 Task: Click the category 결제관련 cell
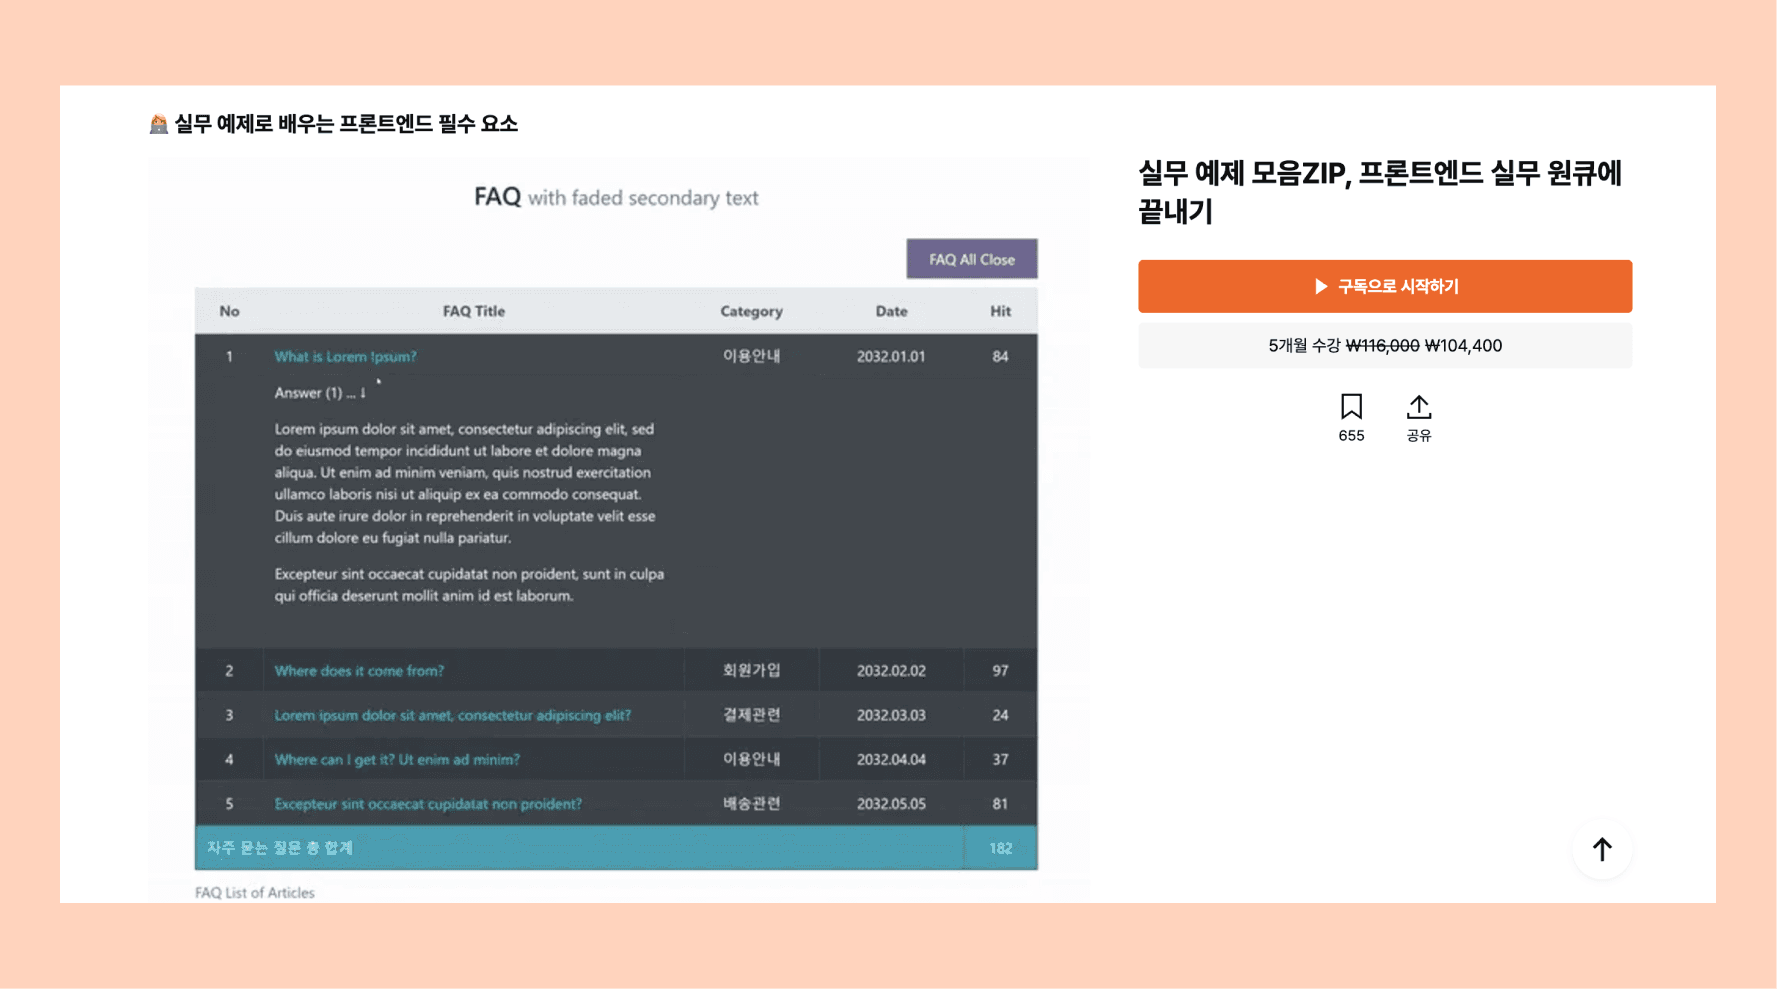point(751,715)
